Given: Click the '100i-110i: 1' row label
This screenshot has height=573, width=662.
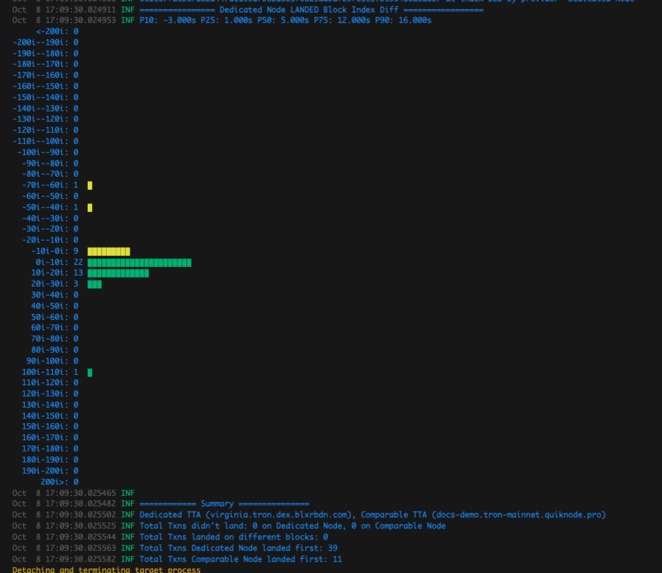Looking at the screenshot, I should [50, 372].
